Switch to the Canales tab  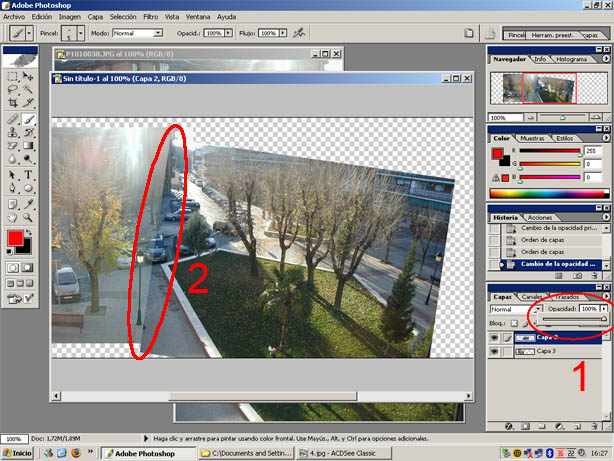coord(533,297)
